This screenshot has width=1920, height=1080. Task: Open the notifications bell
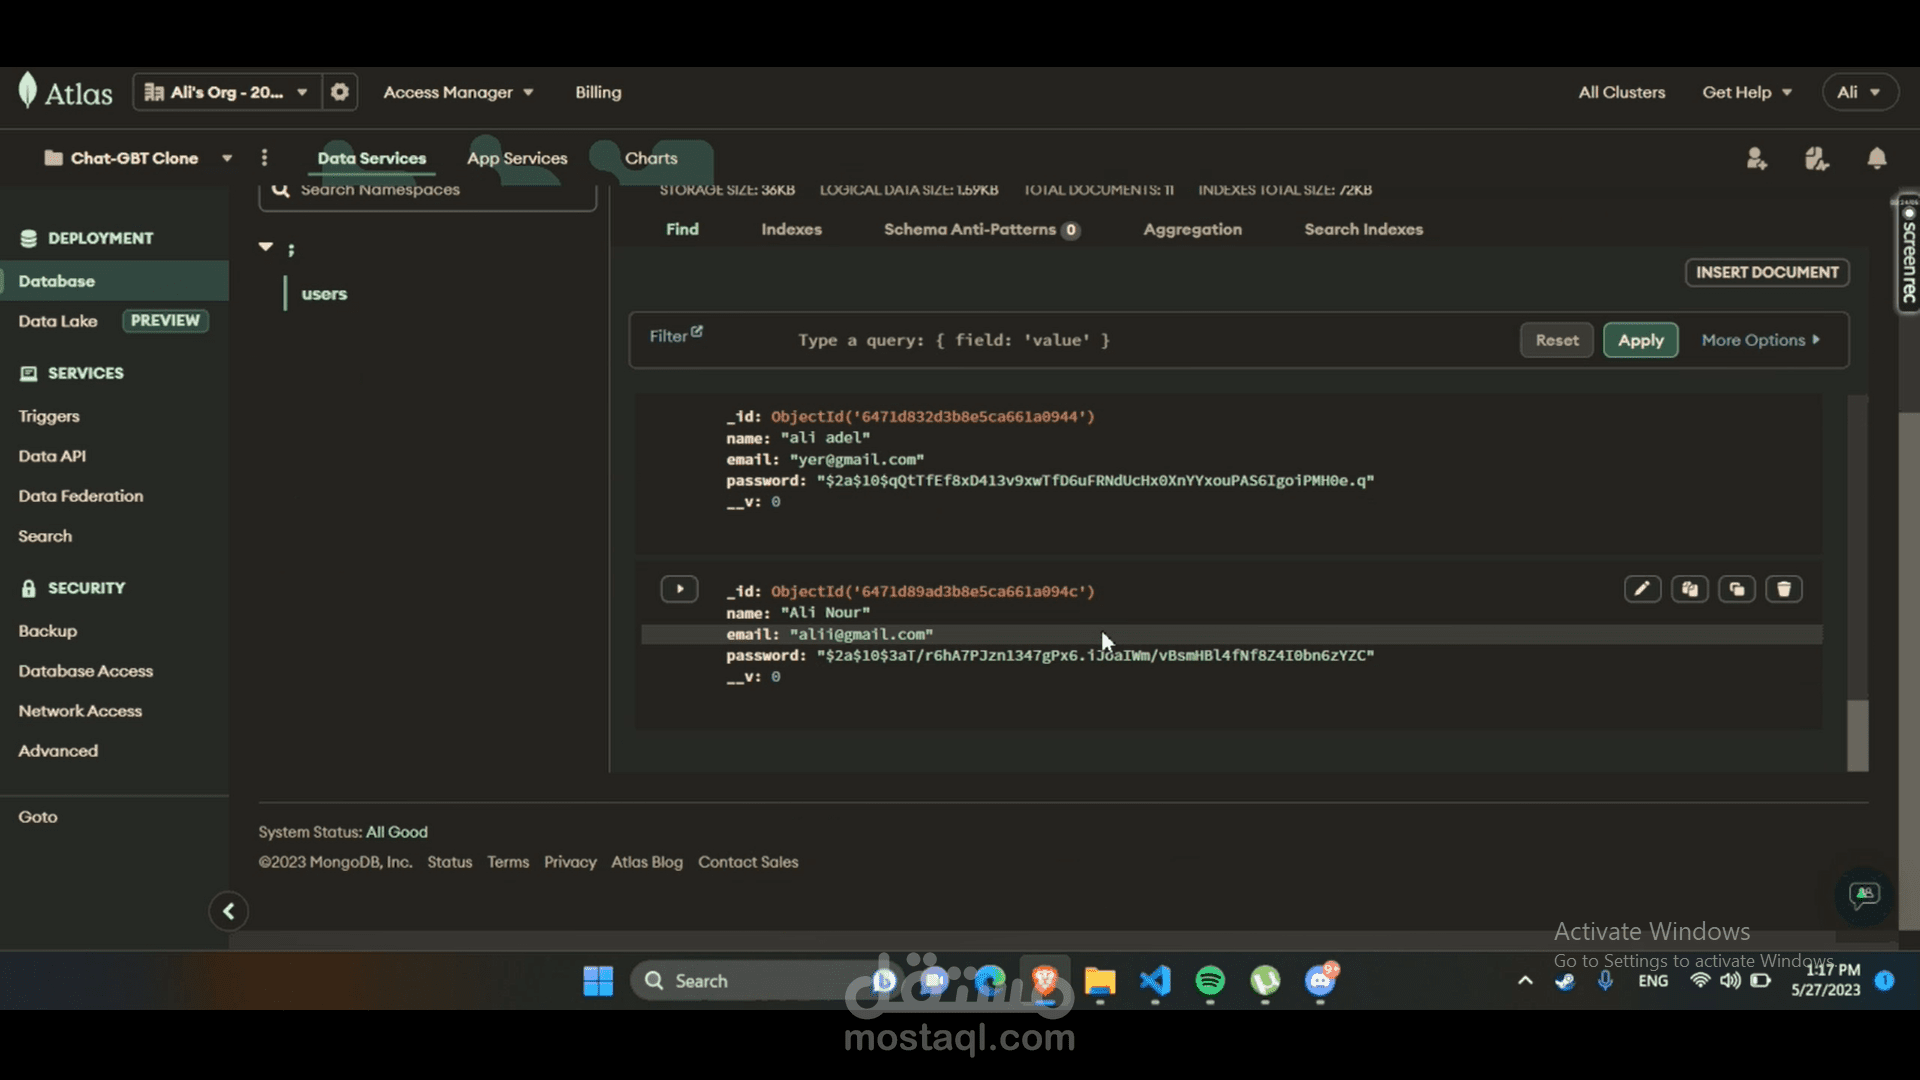[1876, 158]
